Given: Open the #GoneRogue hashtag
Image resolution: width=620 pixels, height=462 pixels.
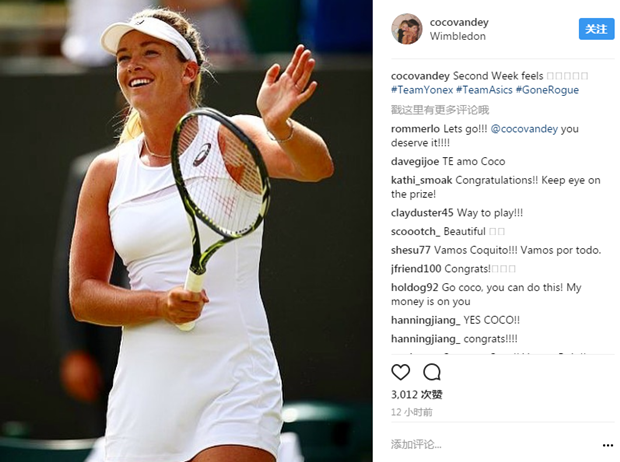Looking at the screenshot, I should coord(547,90).
